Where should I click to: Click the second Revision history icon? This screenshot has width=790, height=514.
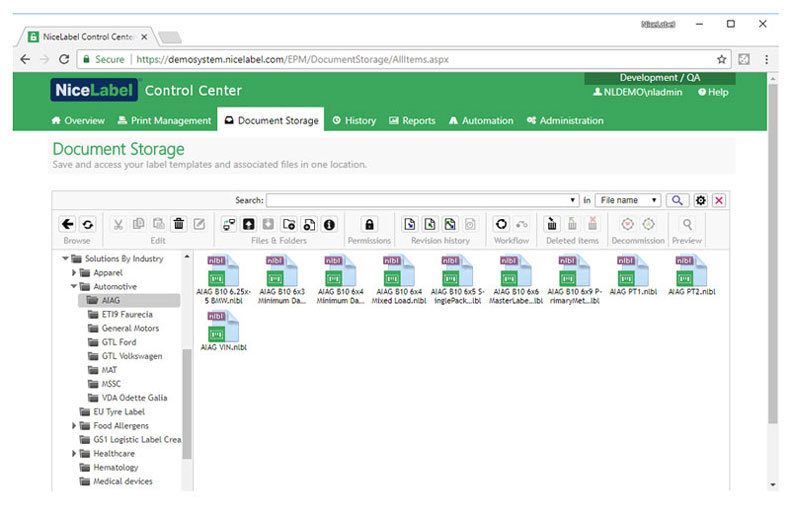430,224
